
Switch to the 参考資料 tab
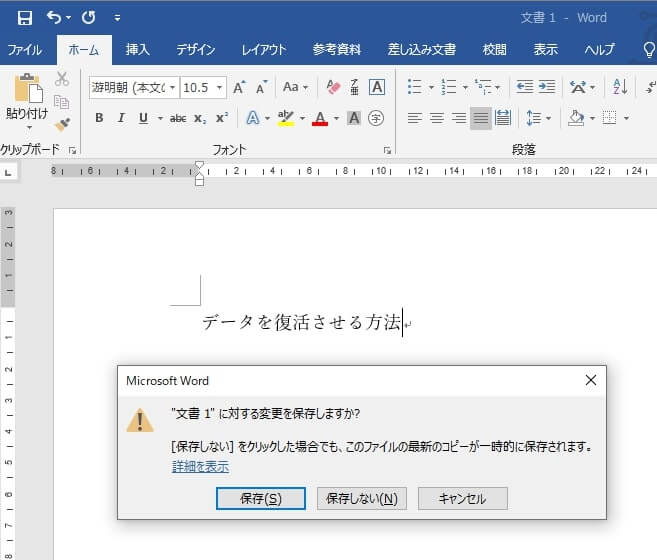point(336,50)
